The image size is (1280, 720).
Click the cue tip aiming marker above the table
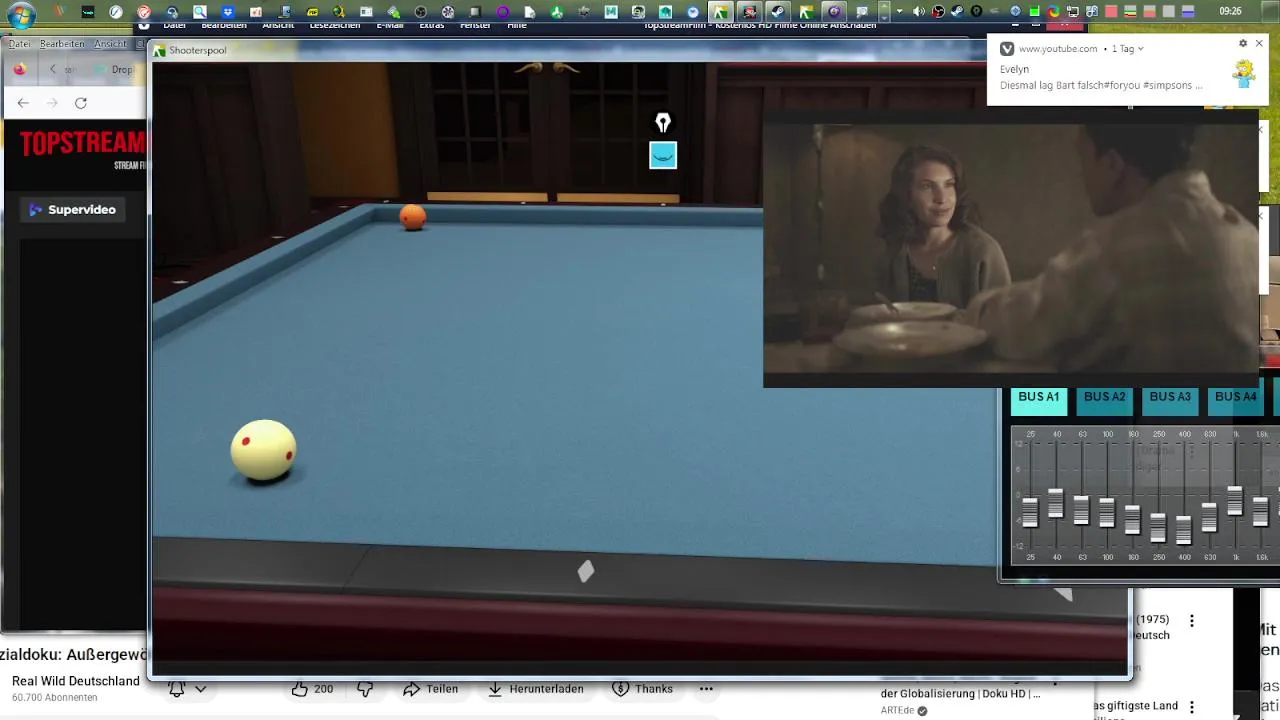pyautogui.click(x=662, y=123)
